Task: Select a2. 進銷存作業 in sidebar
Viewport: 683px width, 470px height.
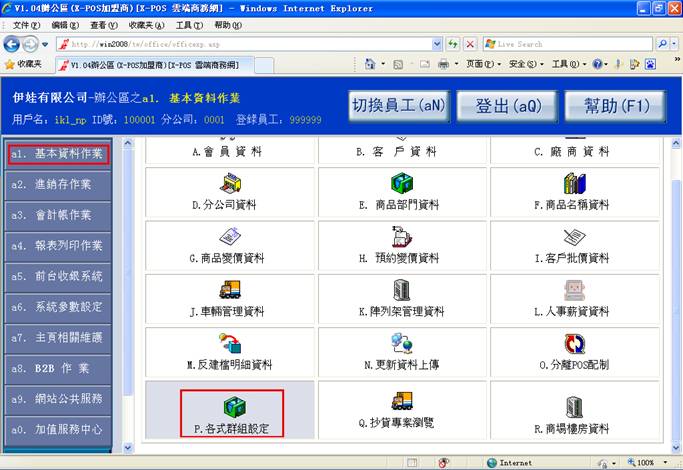Action: pyautogui.click(x=56, y=185)
